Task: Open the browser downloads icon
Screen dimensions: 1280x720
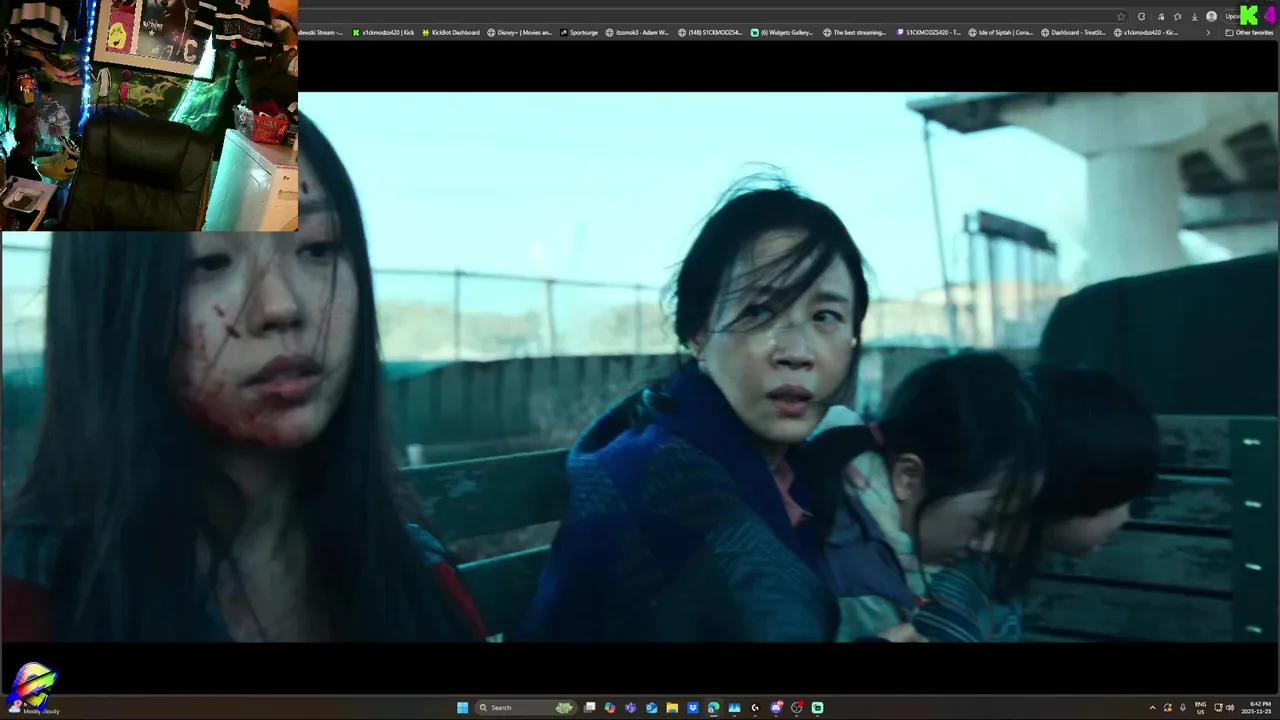Action: (x=1195, y=17)
